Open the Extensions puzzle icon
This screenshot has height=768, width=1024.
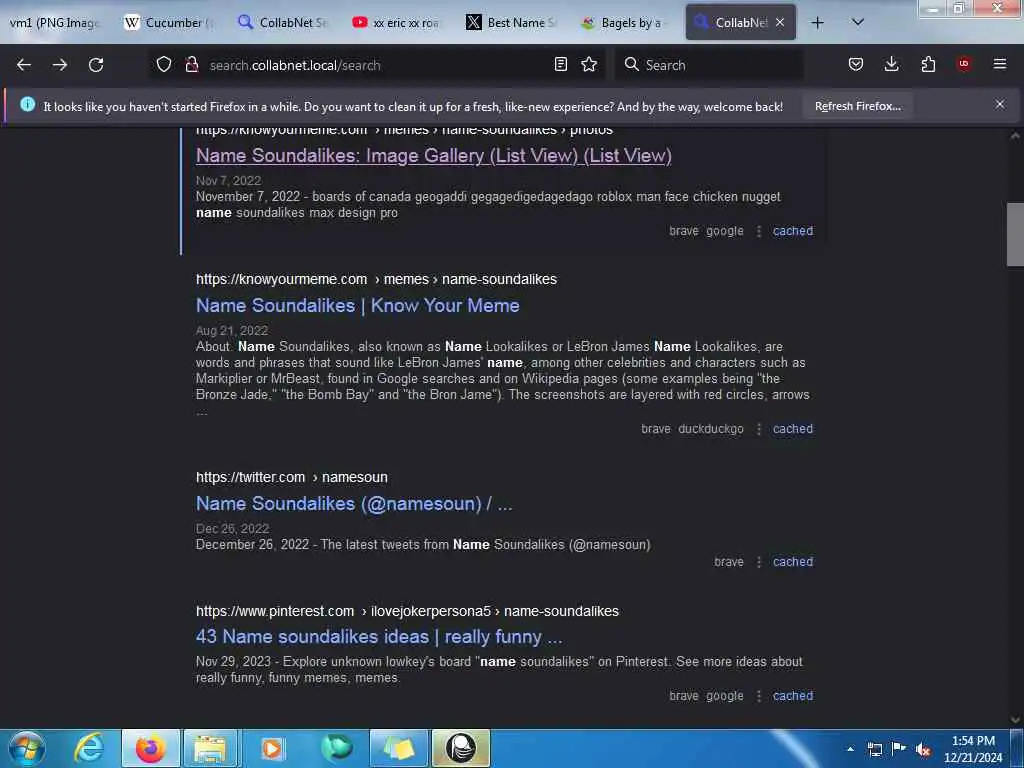pyautogui.click(x=928, y=65)
